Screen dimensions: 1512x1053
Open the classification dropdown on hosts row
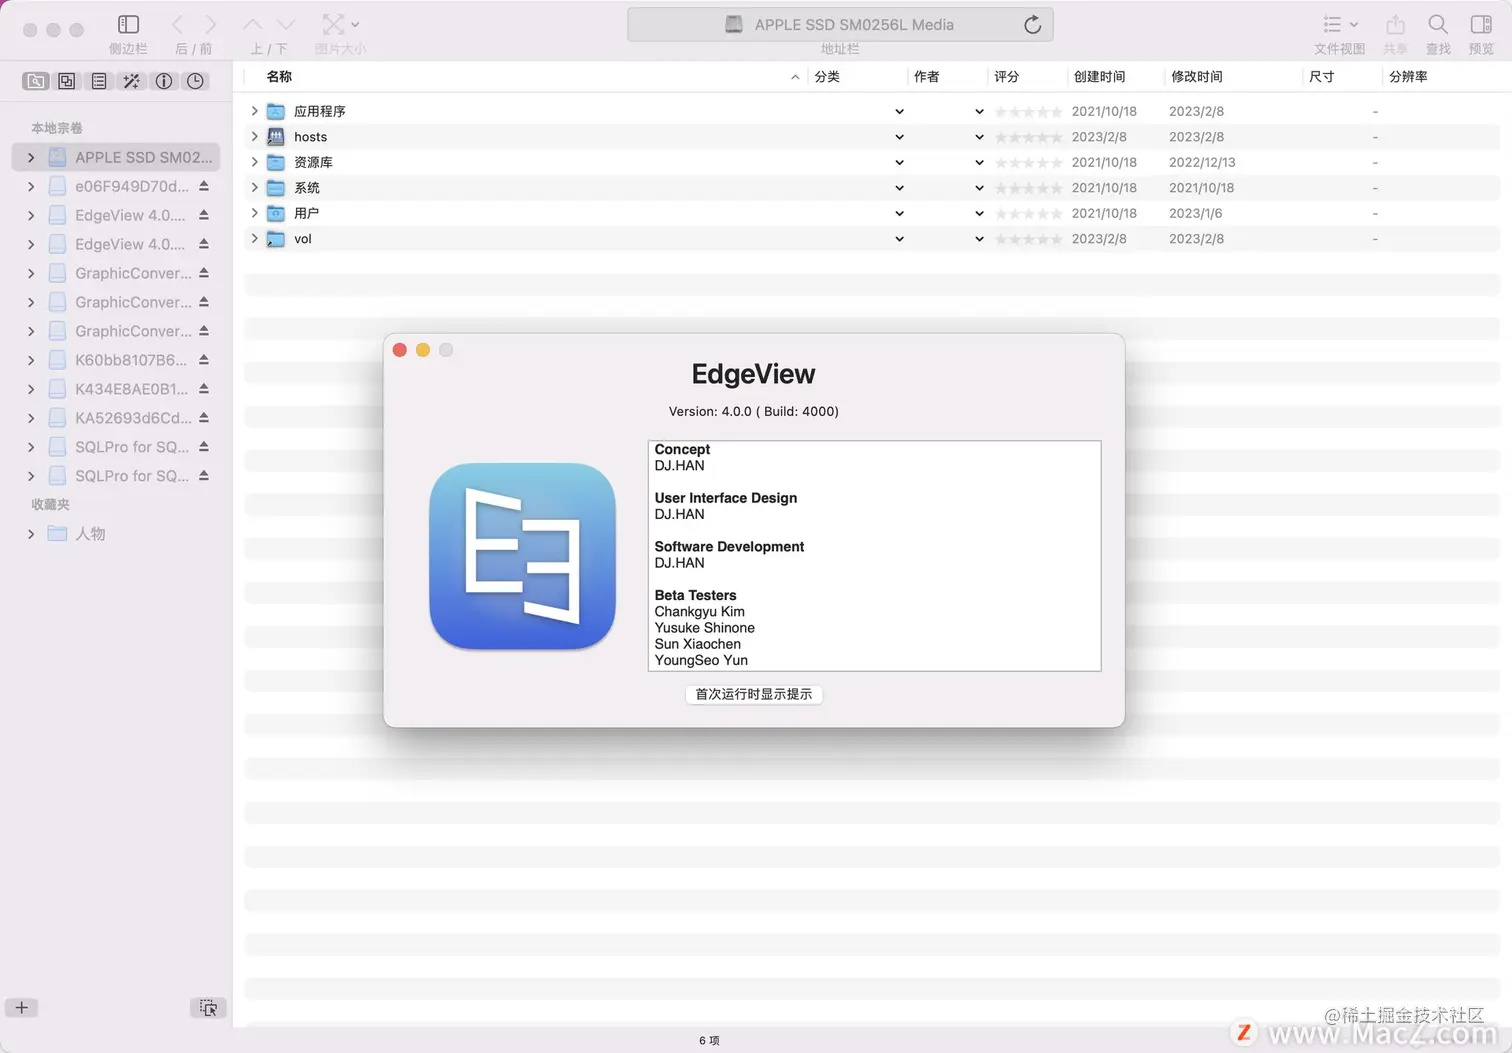pos(898,137)
